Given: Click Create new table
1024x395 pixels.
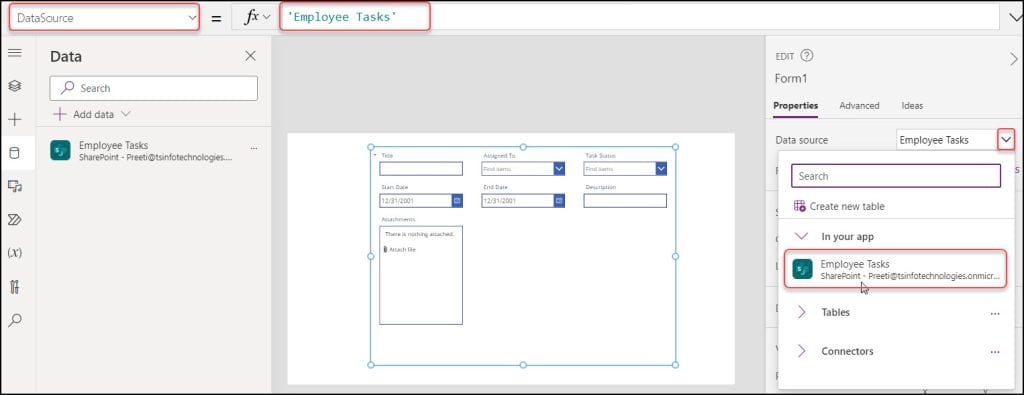Looking at the screenshot, I should (x=839, y=206).
